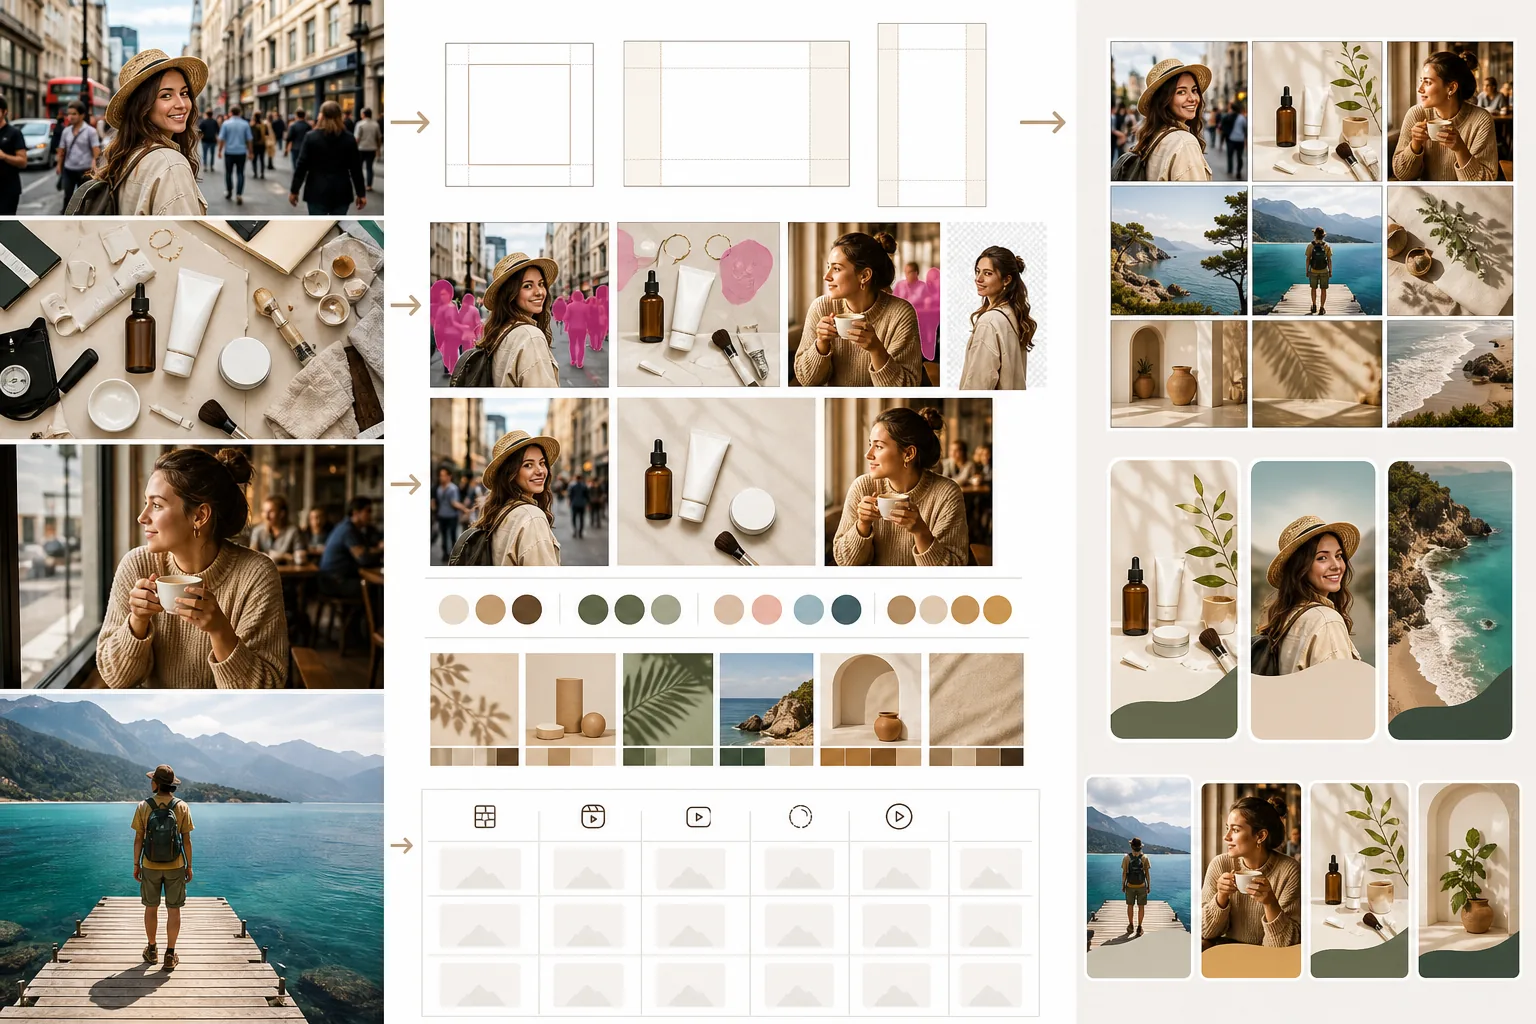The image size is (1536, 1024).
Task: Open serum with plant post in nine-image grid
Action: [1317, 111]
